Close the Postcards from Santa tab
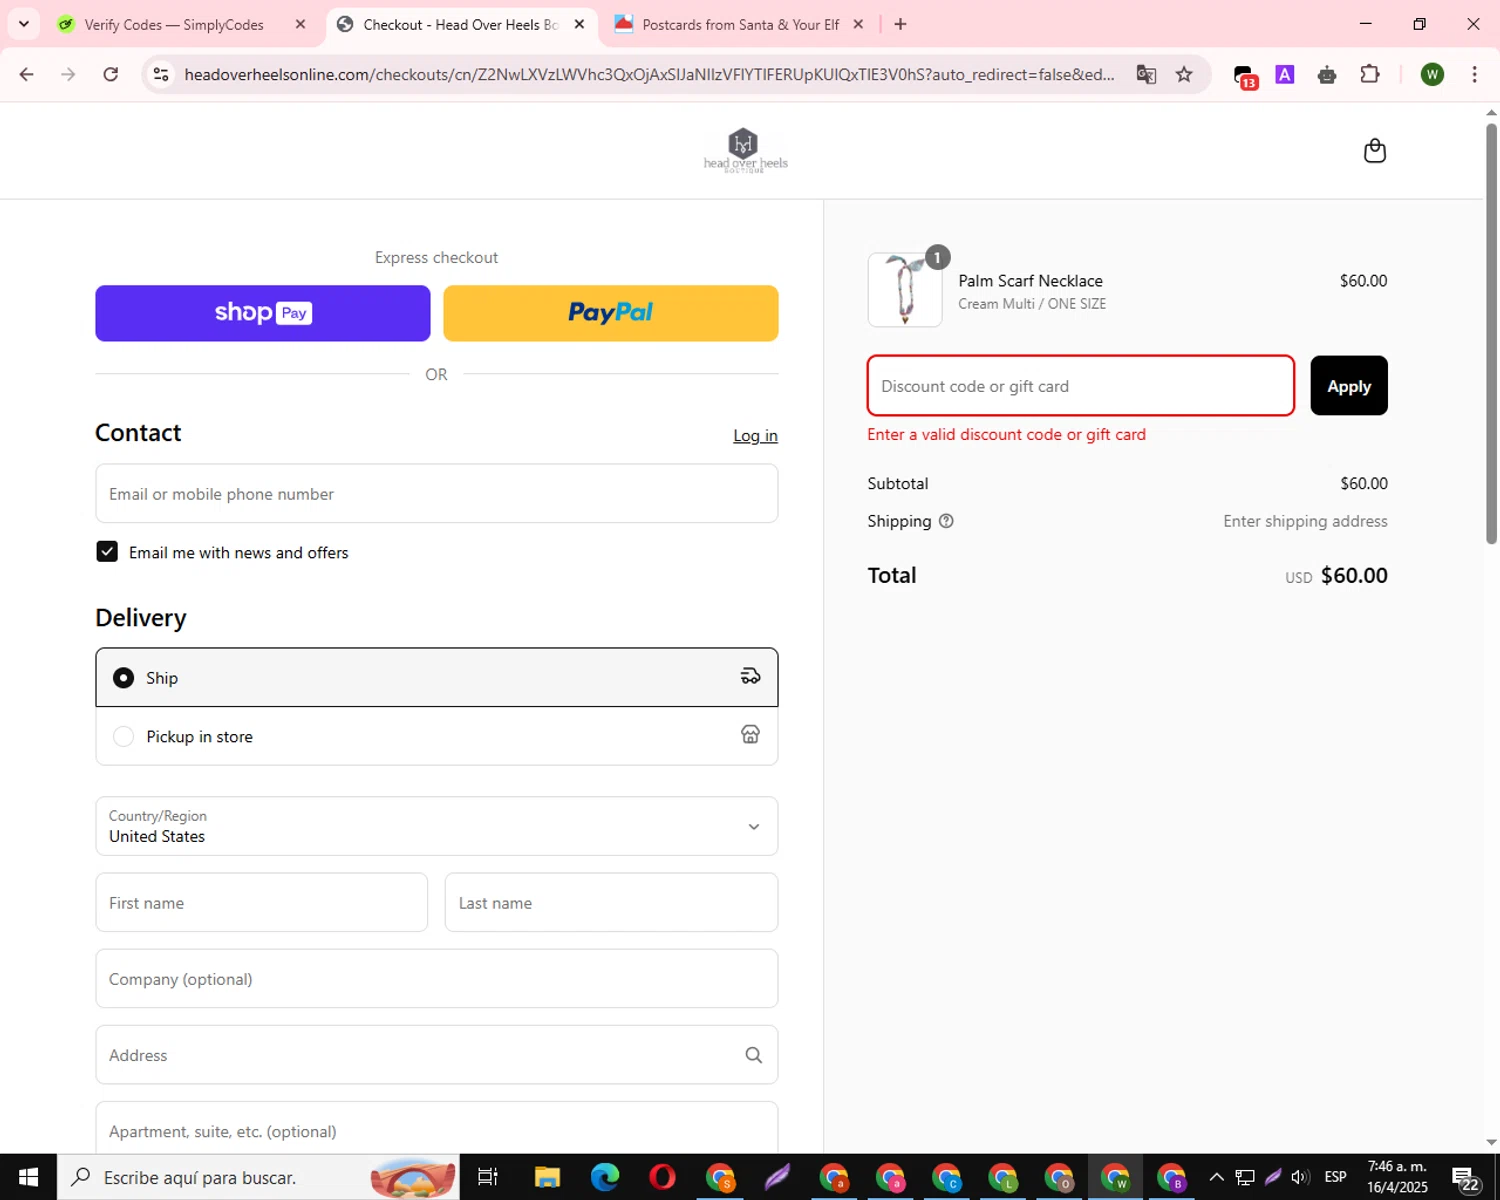The width and height of the screenshot is (1500, 1200). tap(858, 24)
